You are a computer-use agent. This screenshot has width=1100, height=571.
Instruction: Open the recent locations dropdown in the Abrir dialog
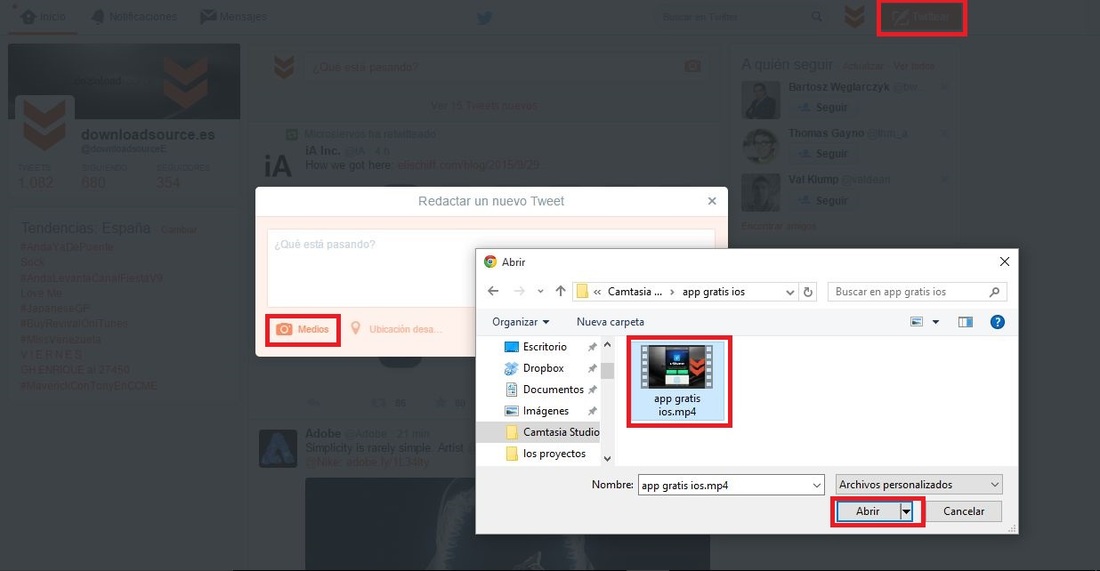(x=540, y=292)
